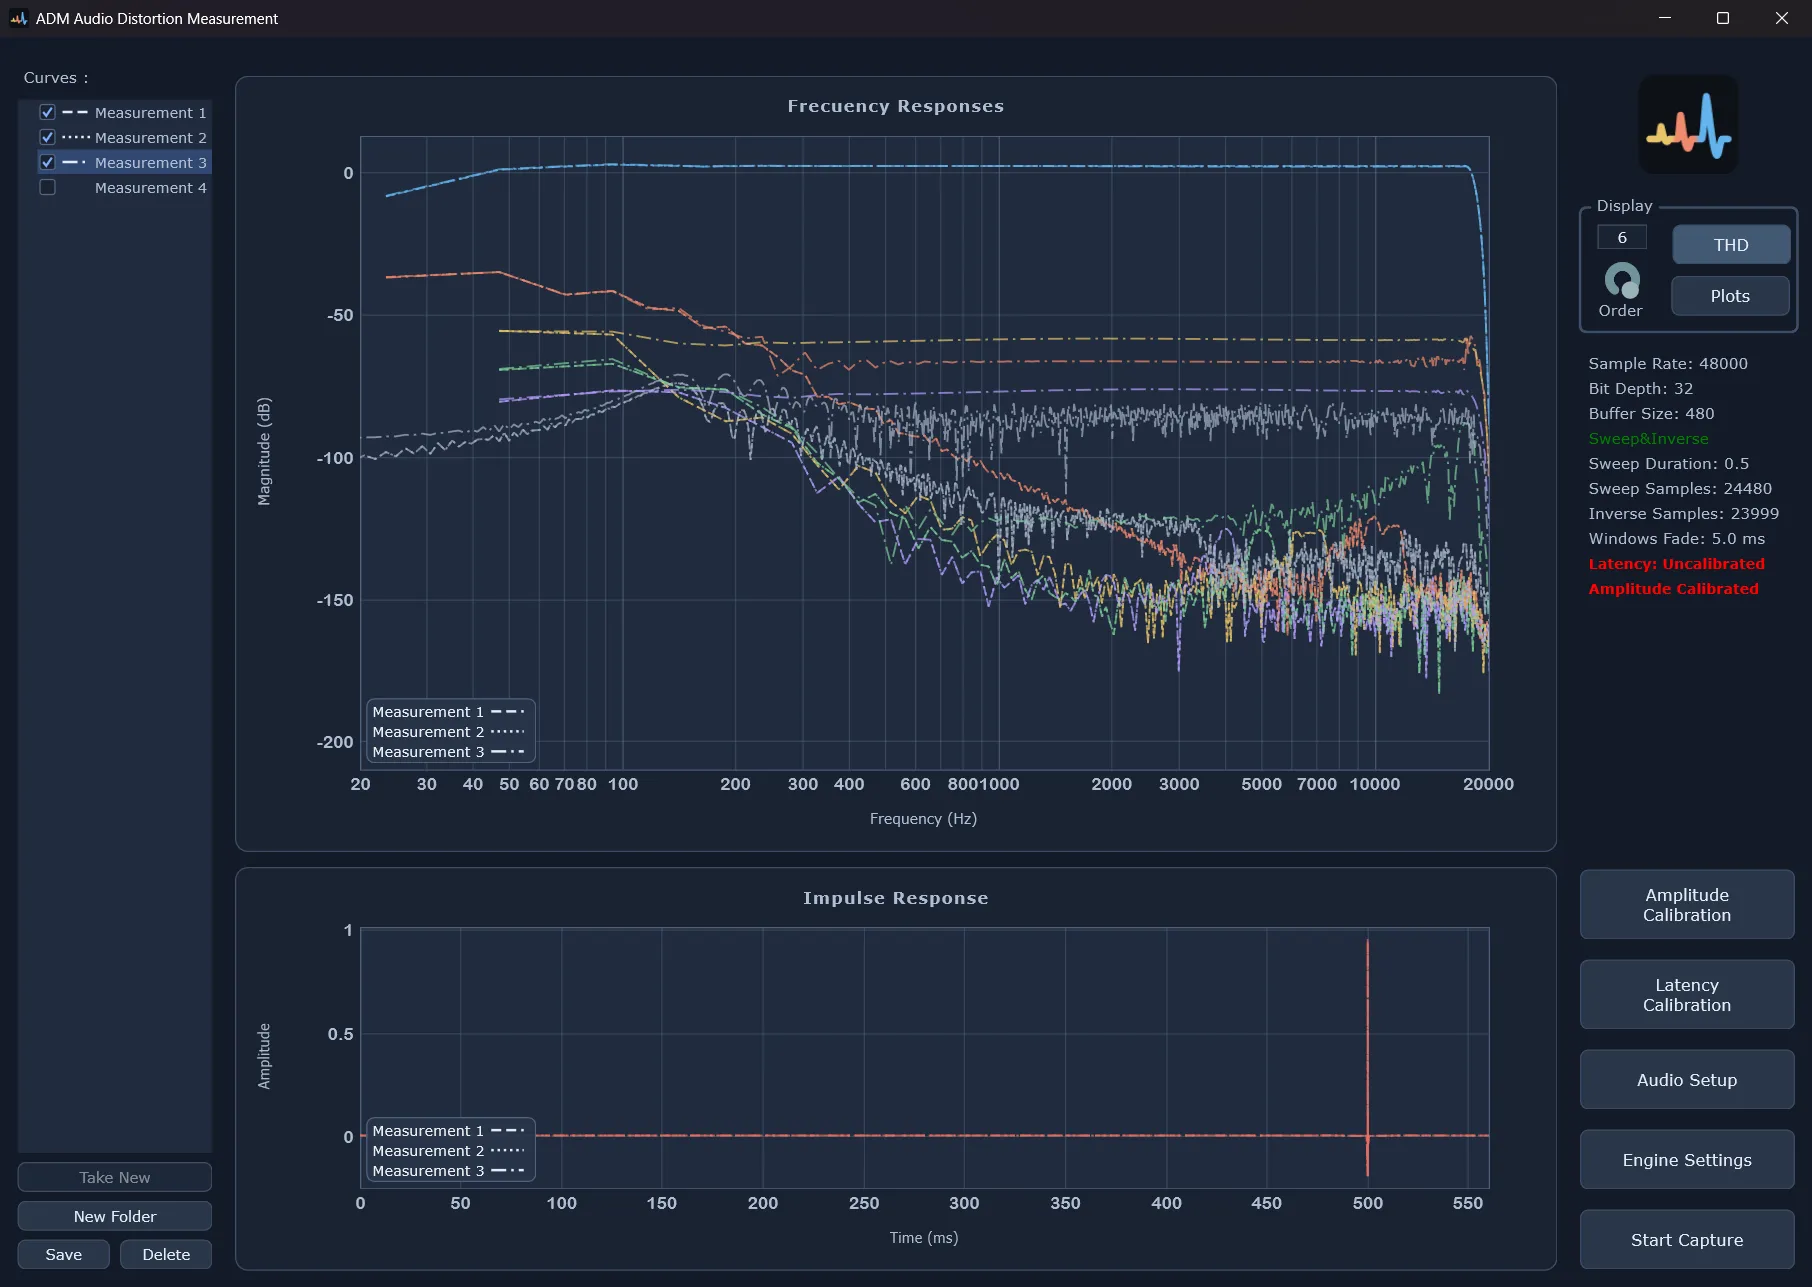The image size is (1812, 1287).
Task: Click the Sweep Samples: 24480 readout
Action: coord(1680,488)
